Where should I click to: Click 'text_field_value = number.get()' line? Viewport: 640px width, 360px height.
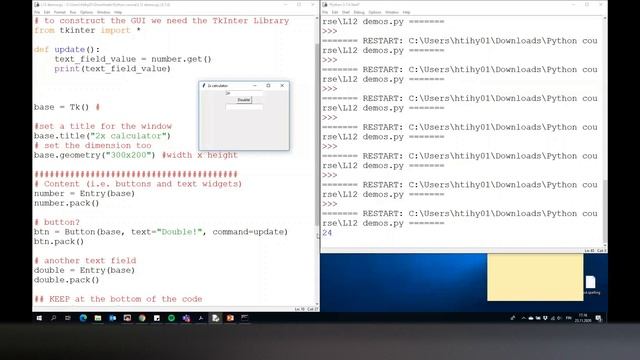[x=133, y=59]
